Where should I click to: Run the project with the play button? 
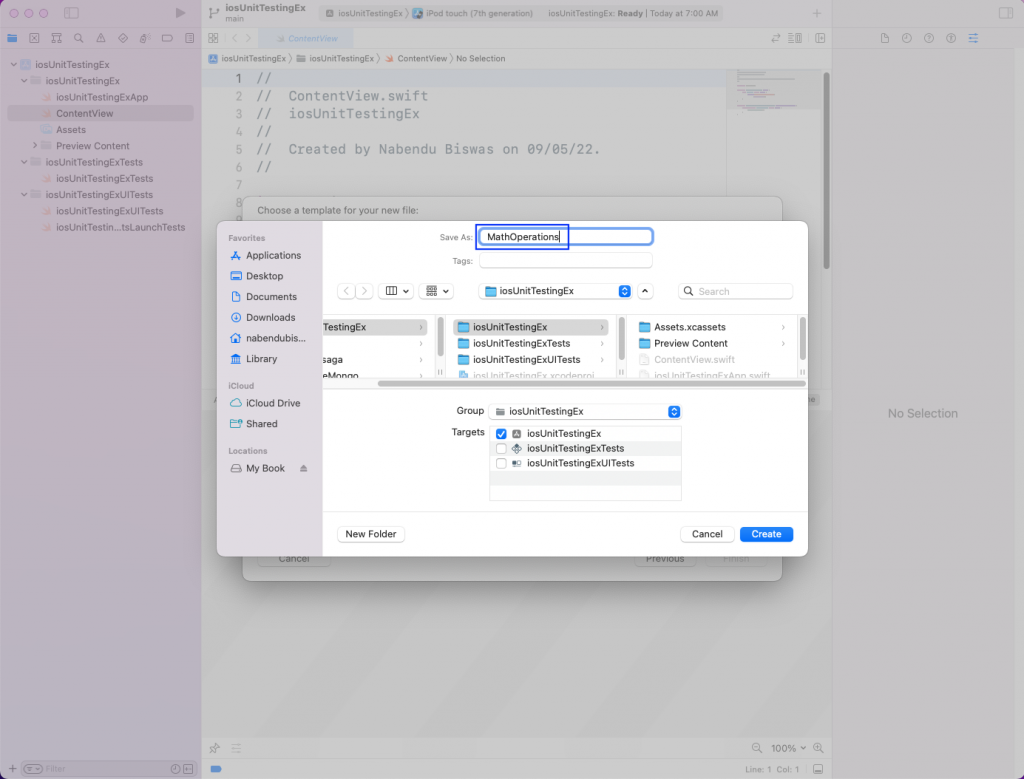tap(180, 12)
